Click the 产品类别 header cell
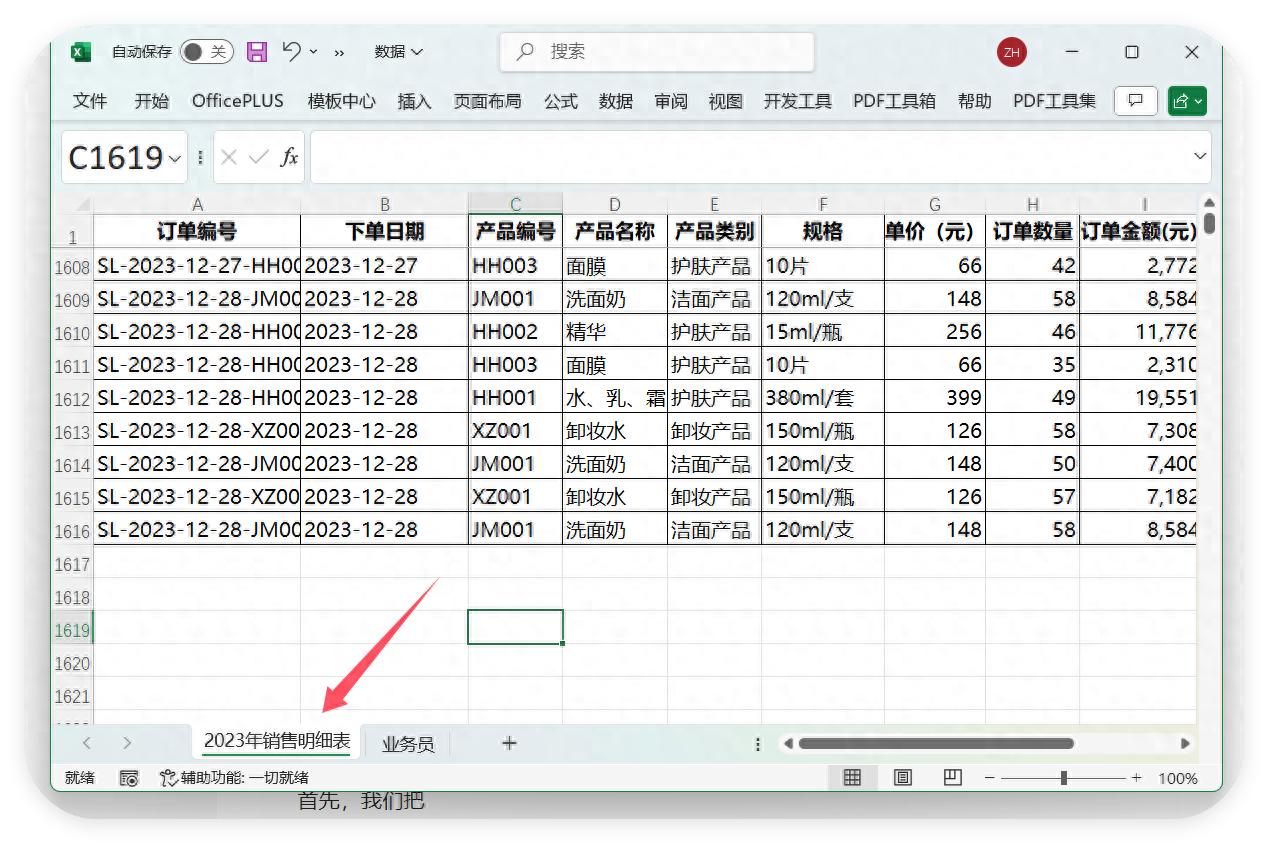1268x843 pixels. pos(714,231)
